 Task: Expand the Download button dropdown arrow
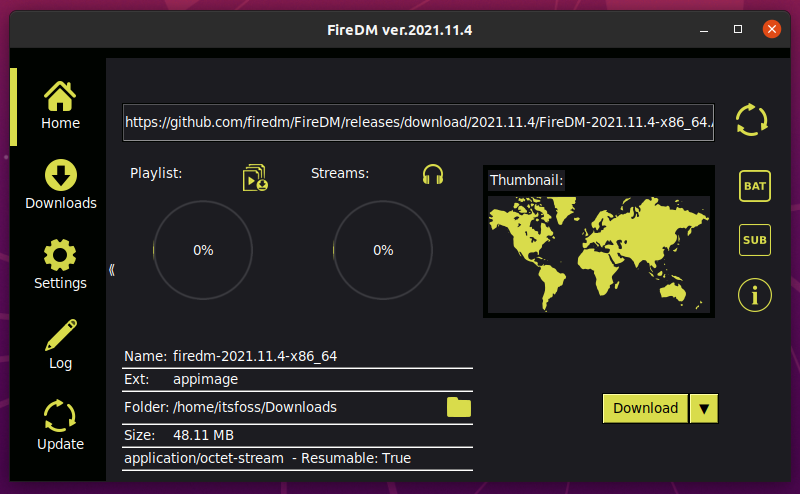click(704, 408)
